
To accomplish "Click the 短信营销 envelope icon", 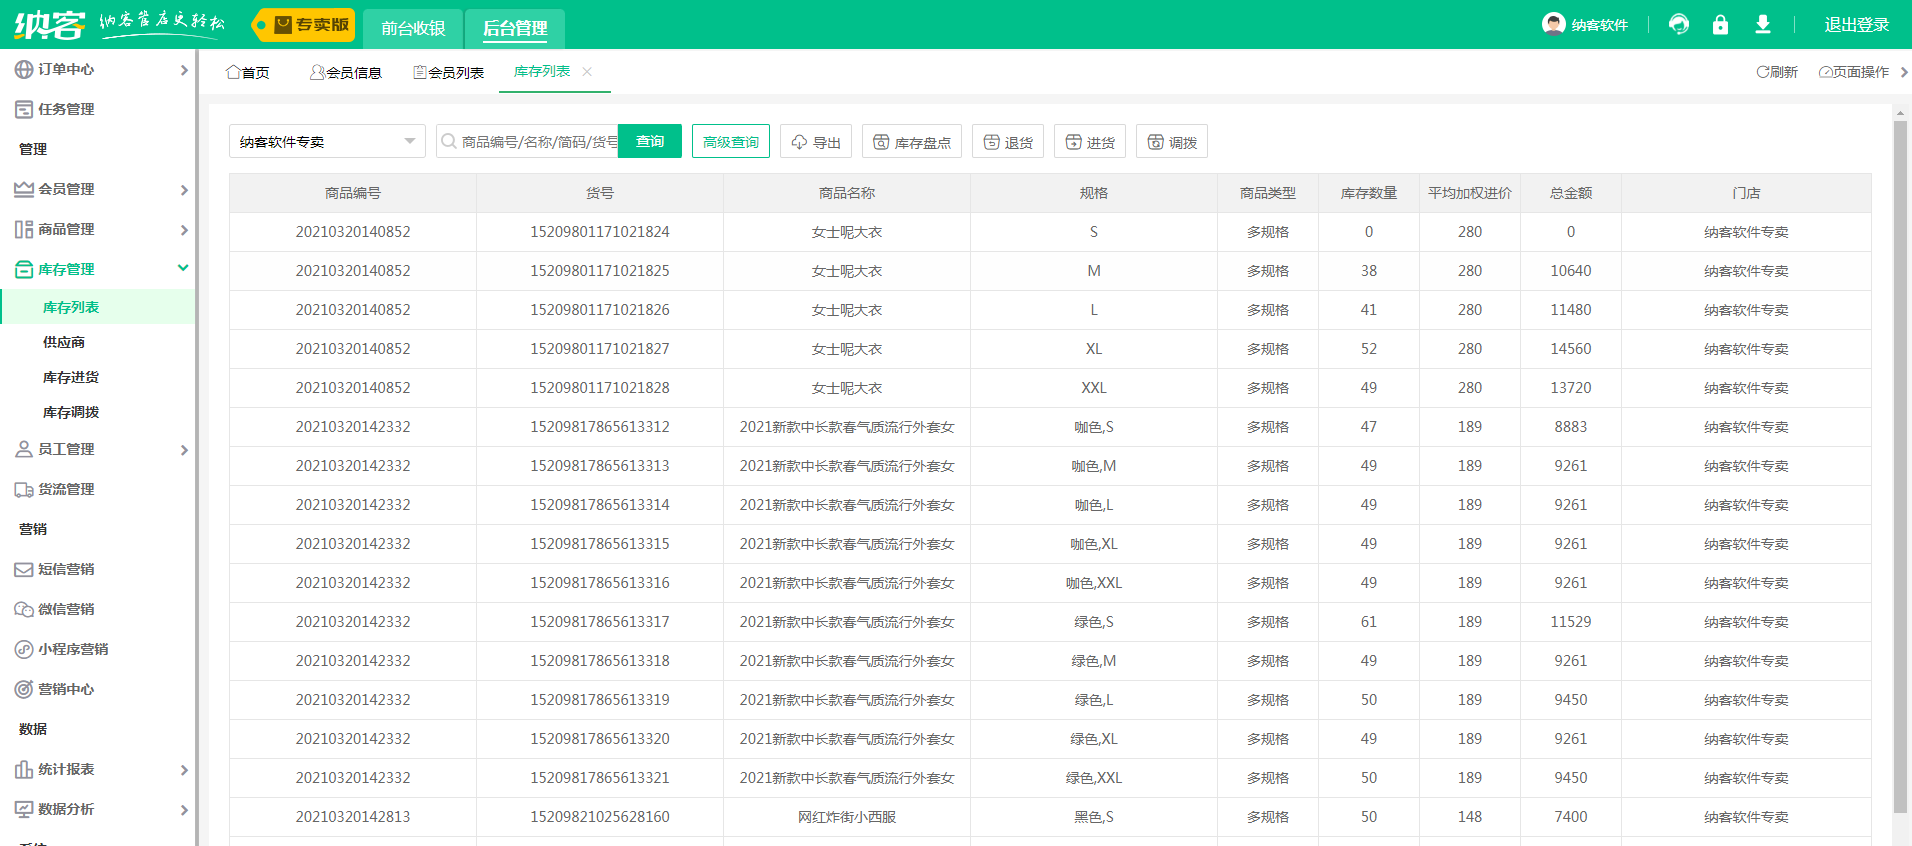I will pos(24,569).
